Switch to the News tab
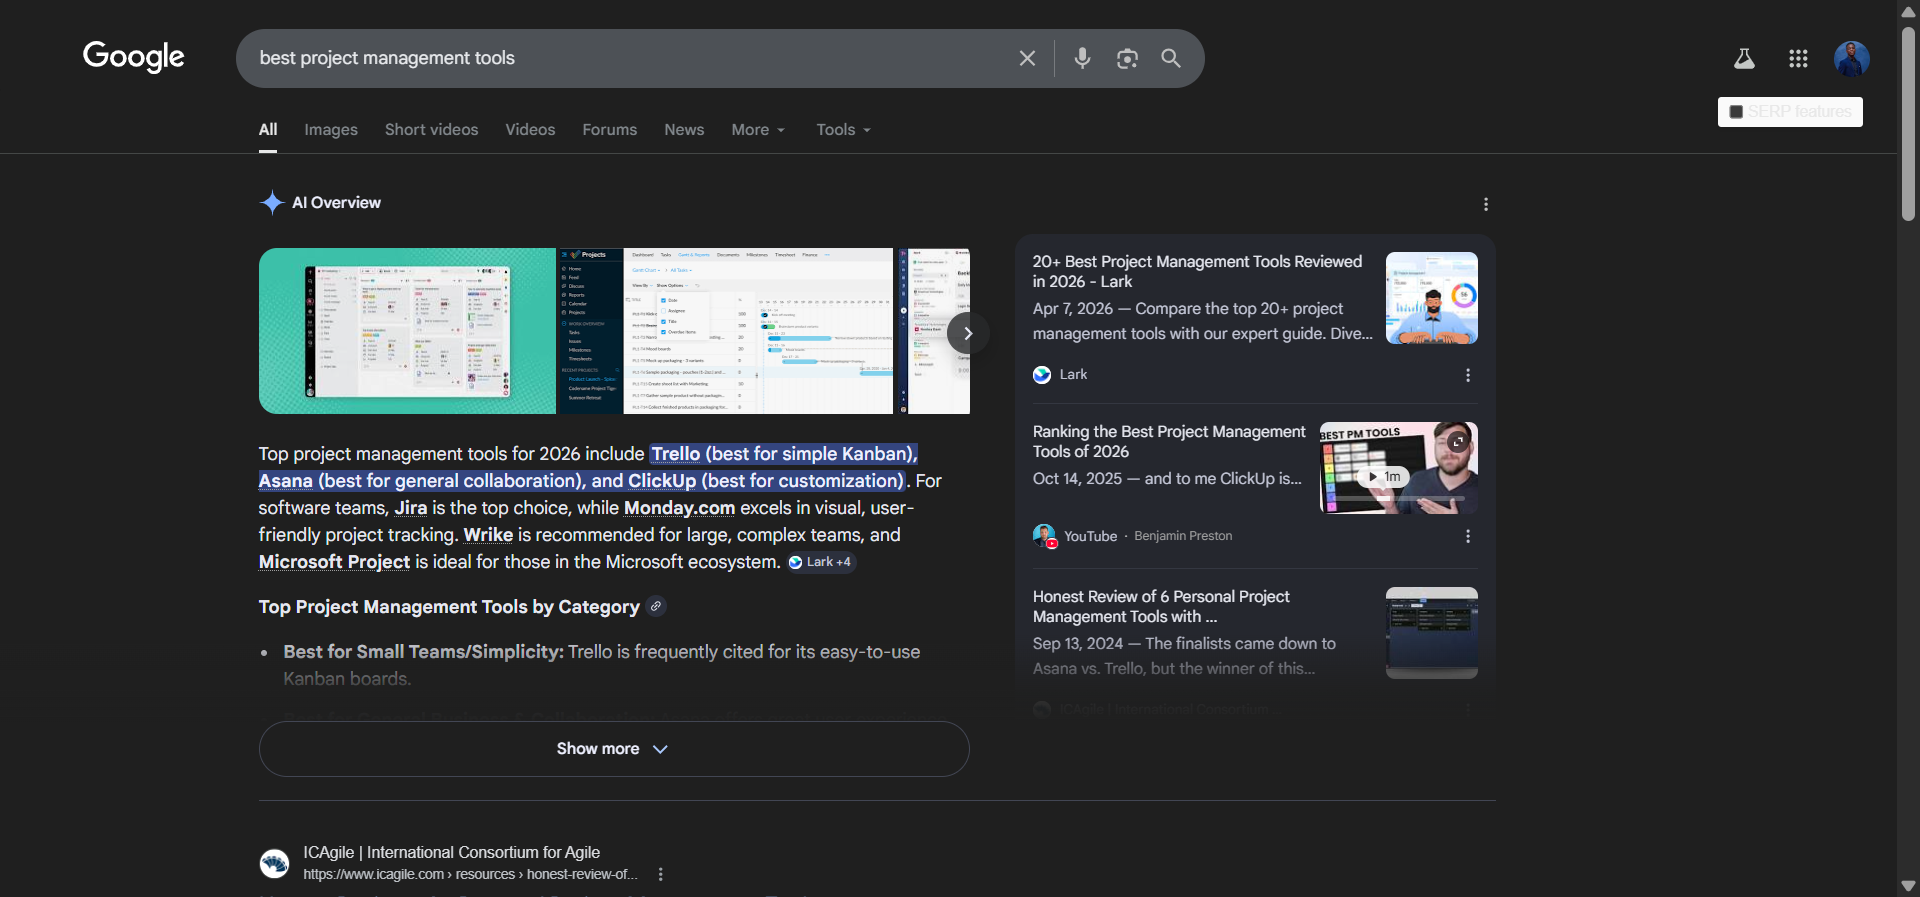 684,130
